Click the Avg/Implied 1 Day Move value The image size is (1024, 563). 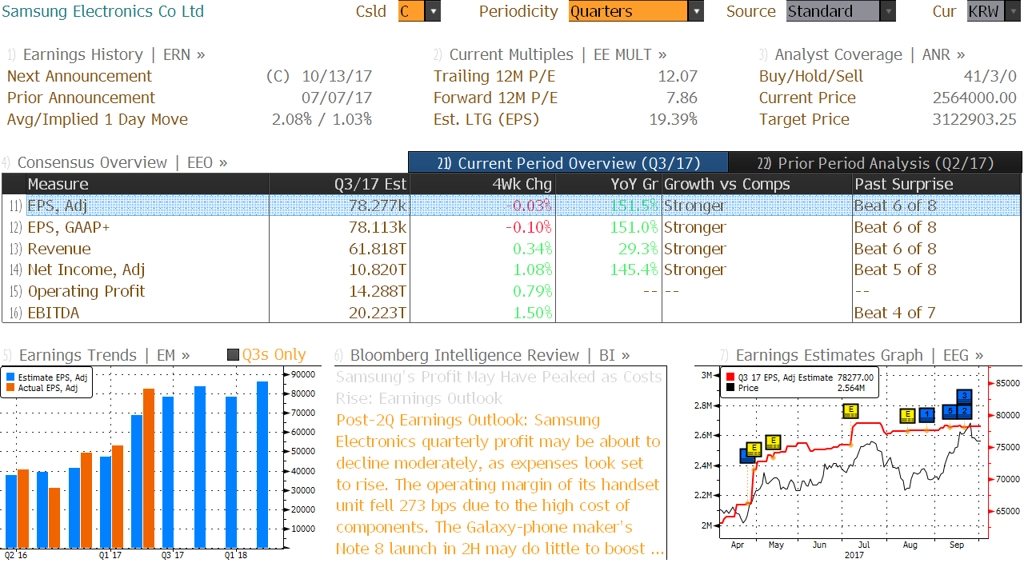322,120
